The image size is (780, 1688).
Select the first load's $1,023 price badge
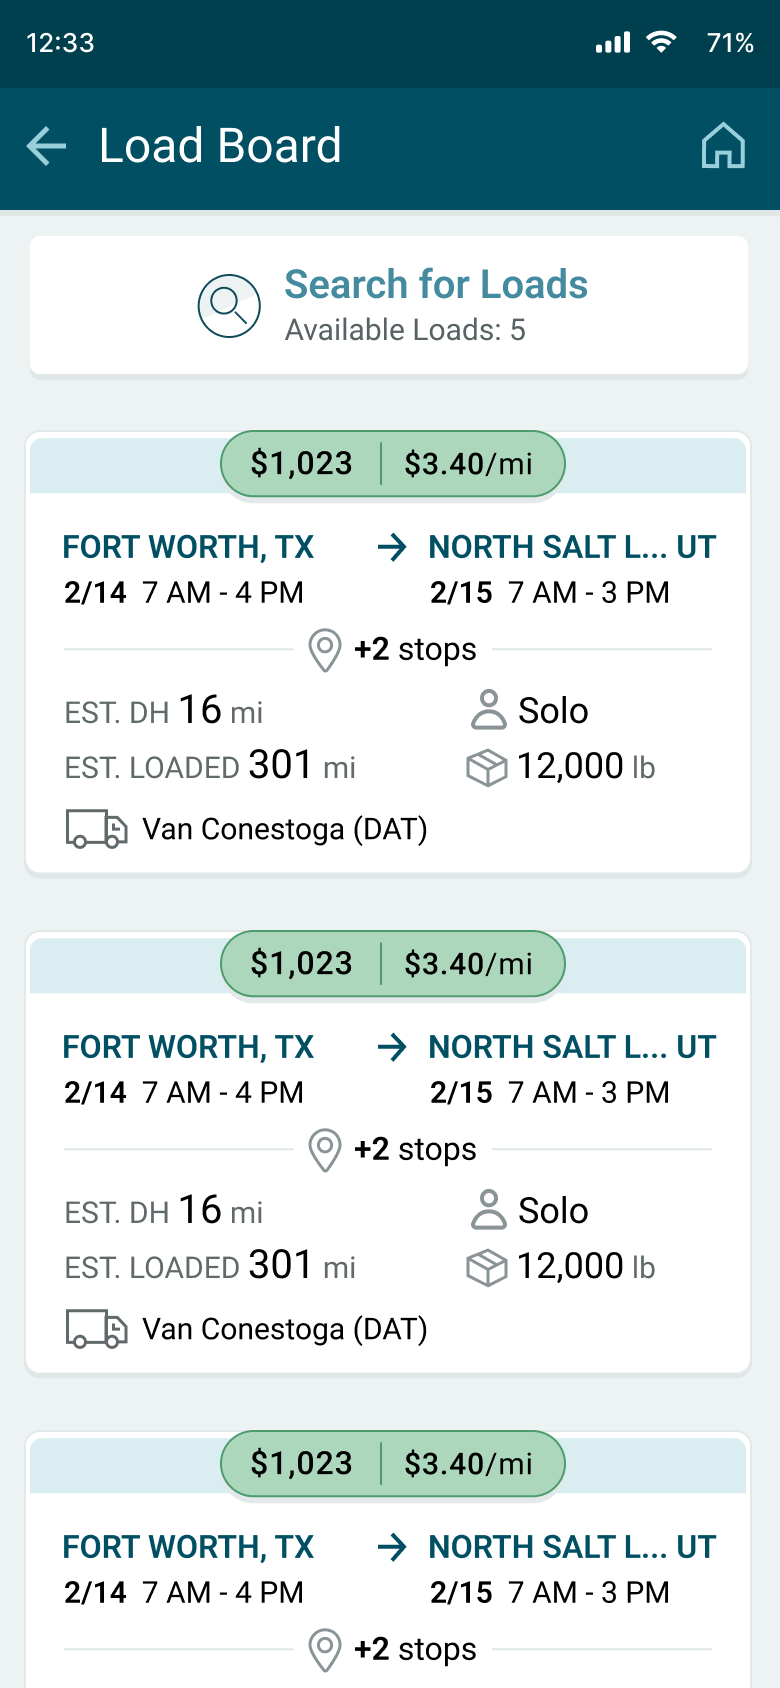coord(302,464)
